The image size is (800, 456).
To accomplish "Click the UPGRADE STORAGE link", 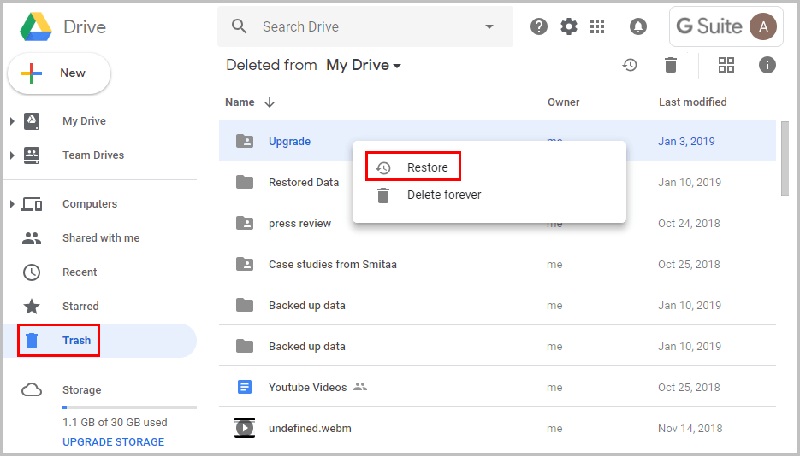I will tap(113, 442).
